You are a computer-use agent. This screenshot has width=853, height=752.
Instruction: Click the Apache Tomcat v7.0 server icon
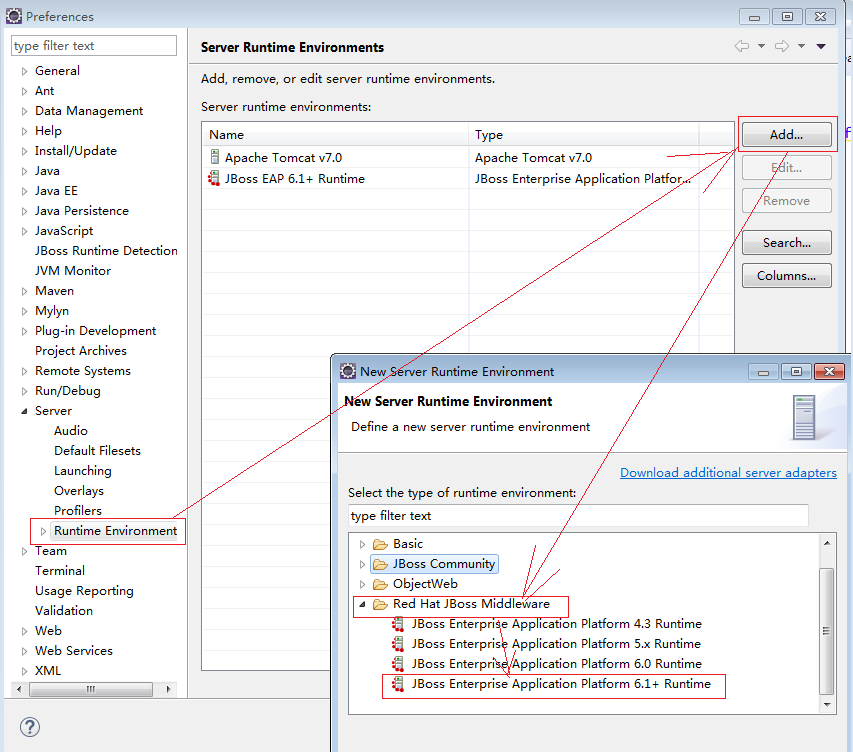(x=215, y=157)
